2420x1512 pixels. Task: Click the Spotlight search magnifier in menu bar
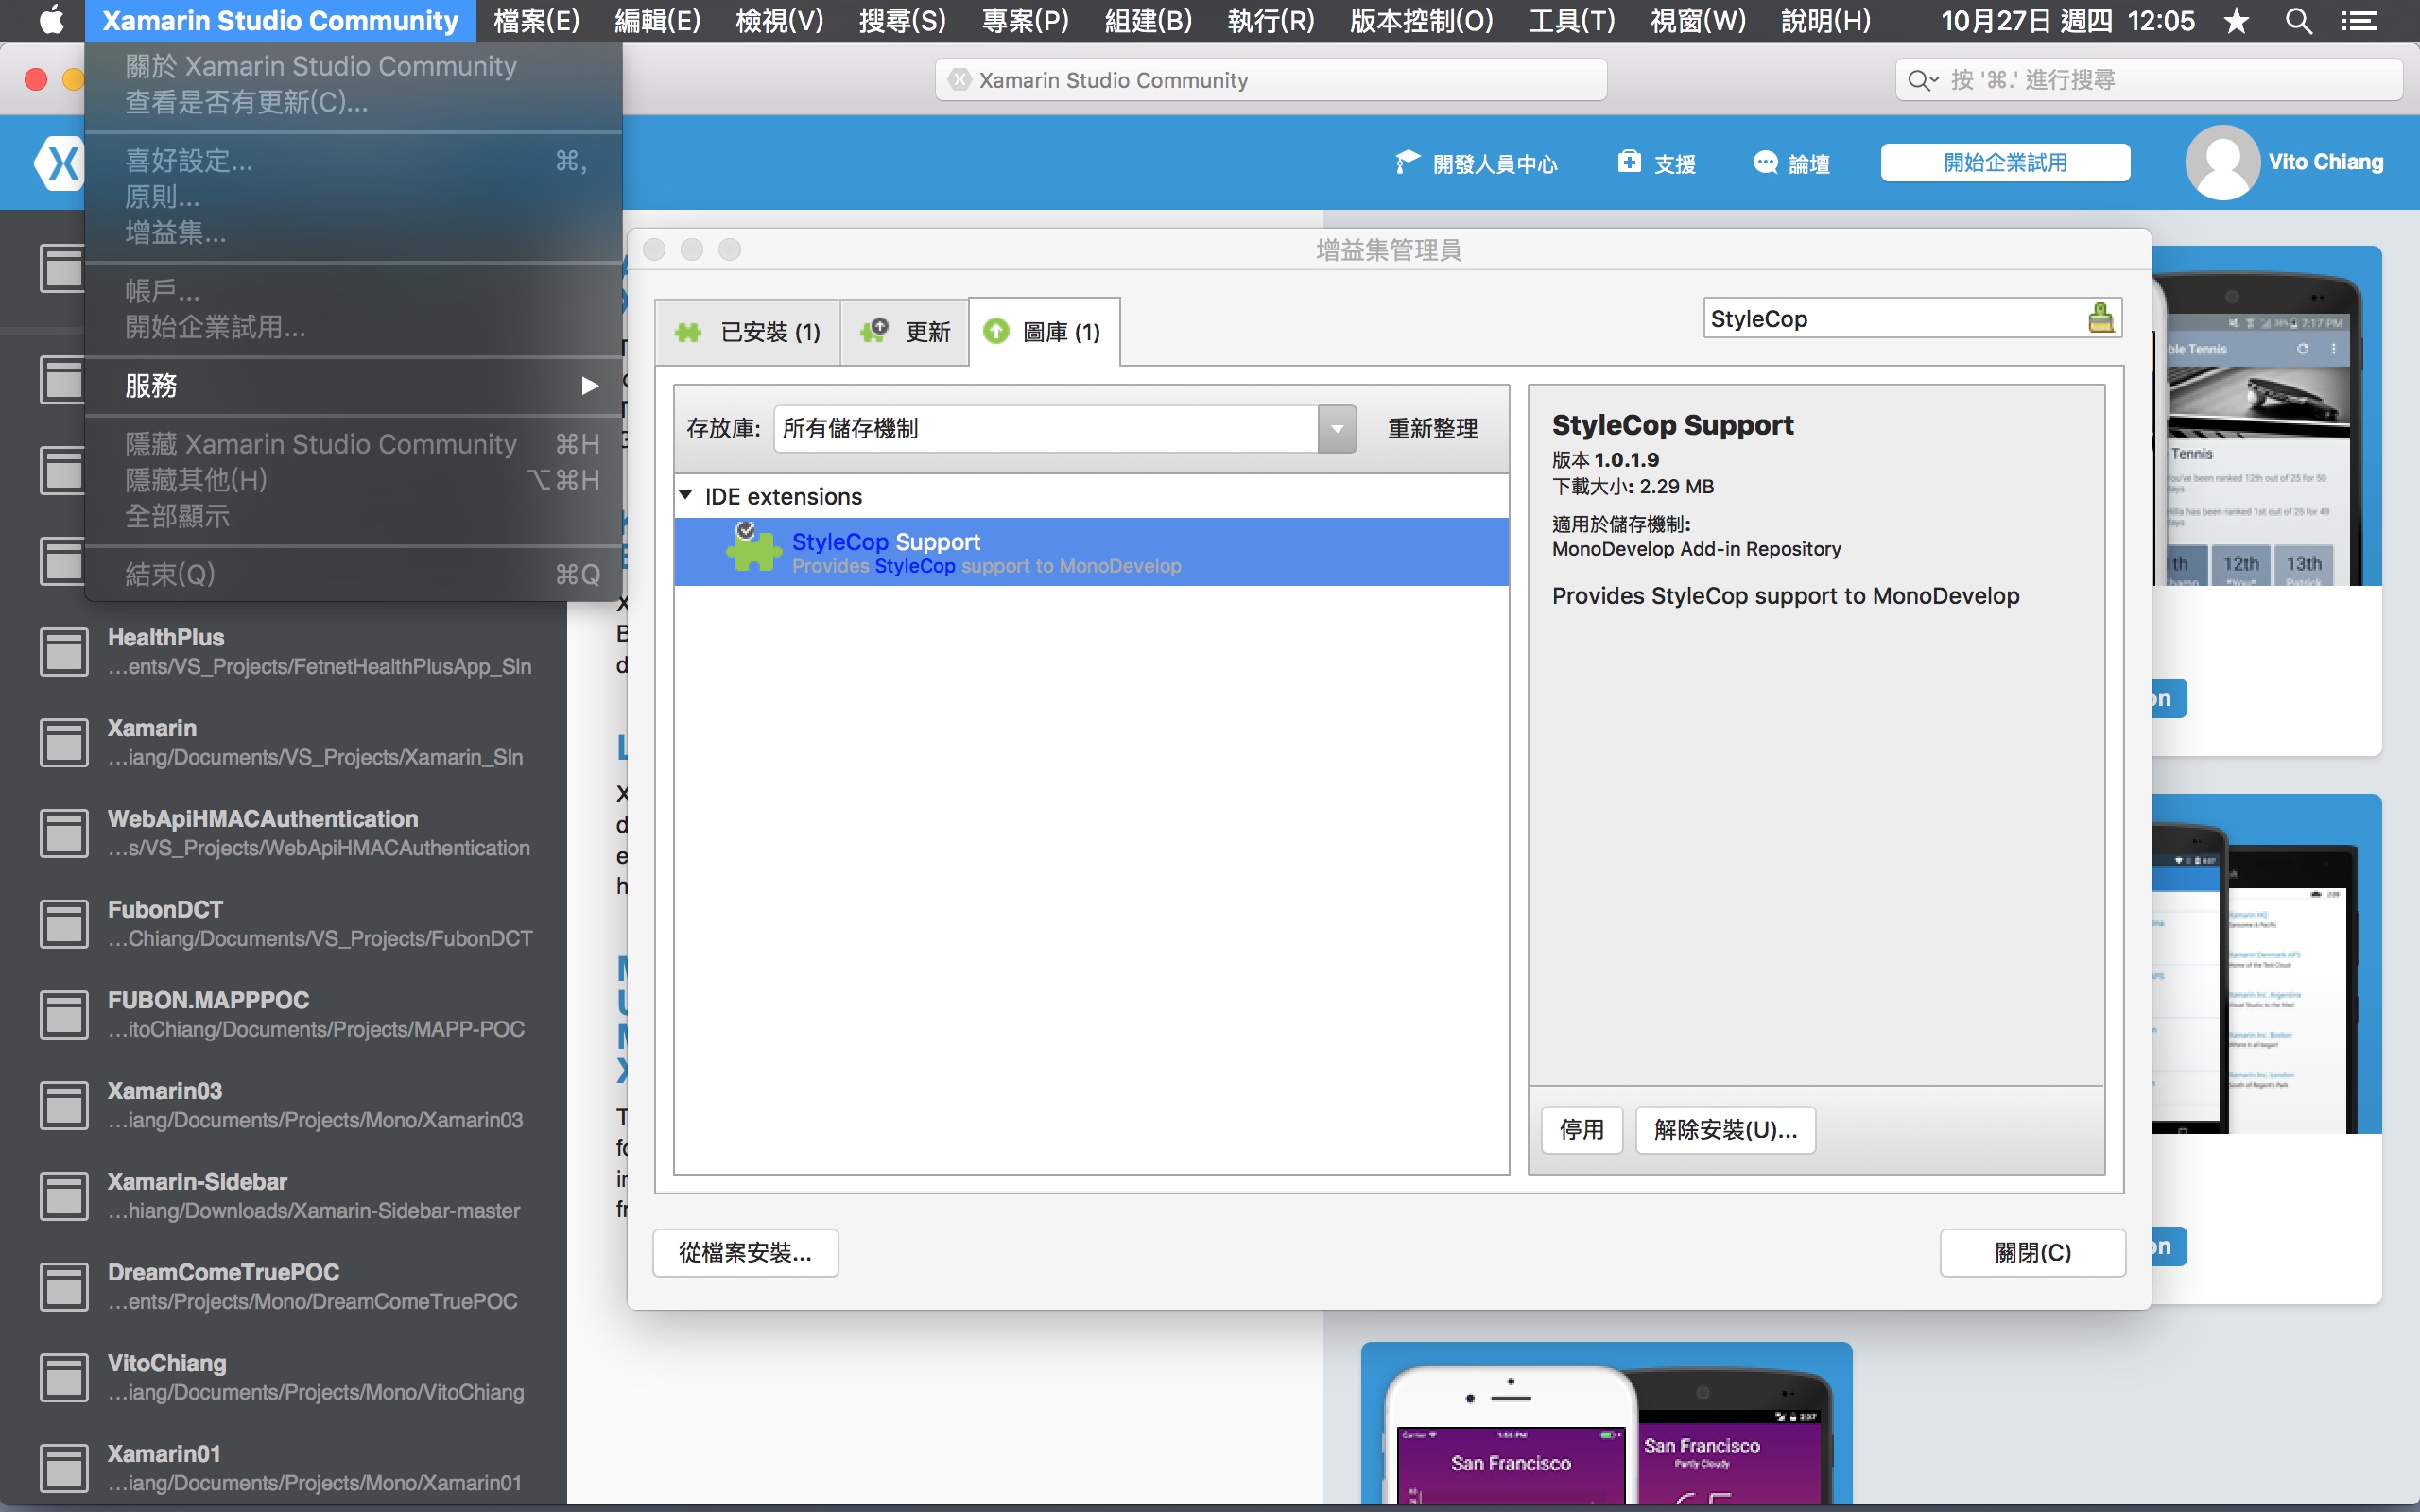pyautogui.click(x=2298, y=20)
